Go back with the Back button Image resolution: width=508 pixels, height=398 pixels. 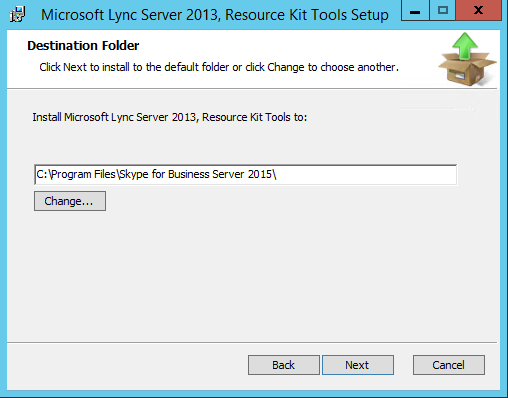coord(284,365)
